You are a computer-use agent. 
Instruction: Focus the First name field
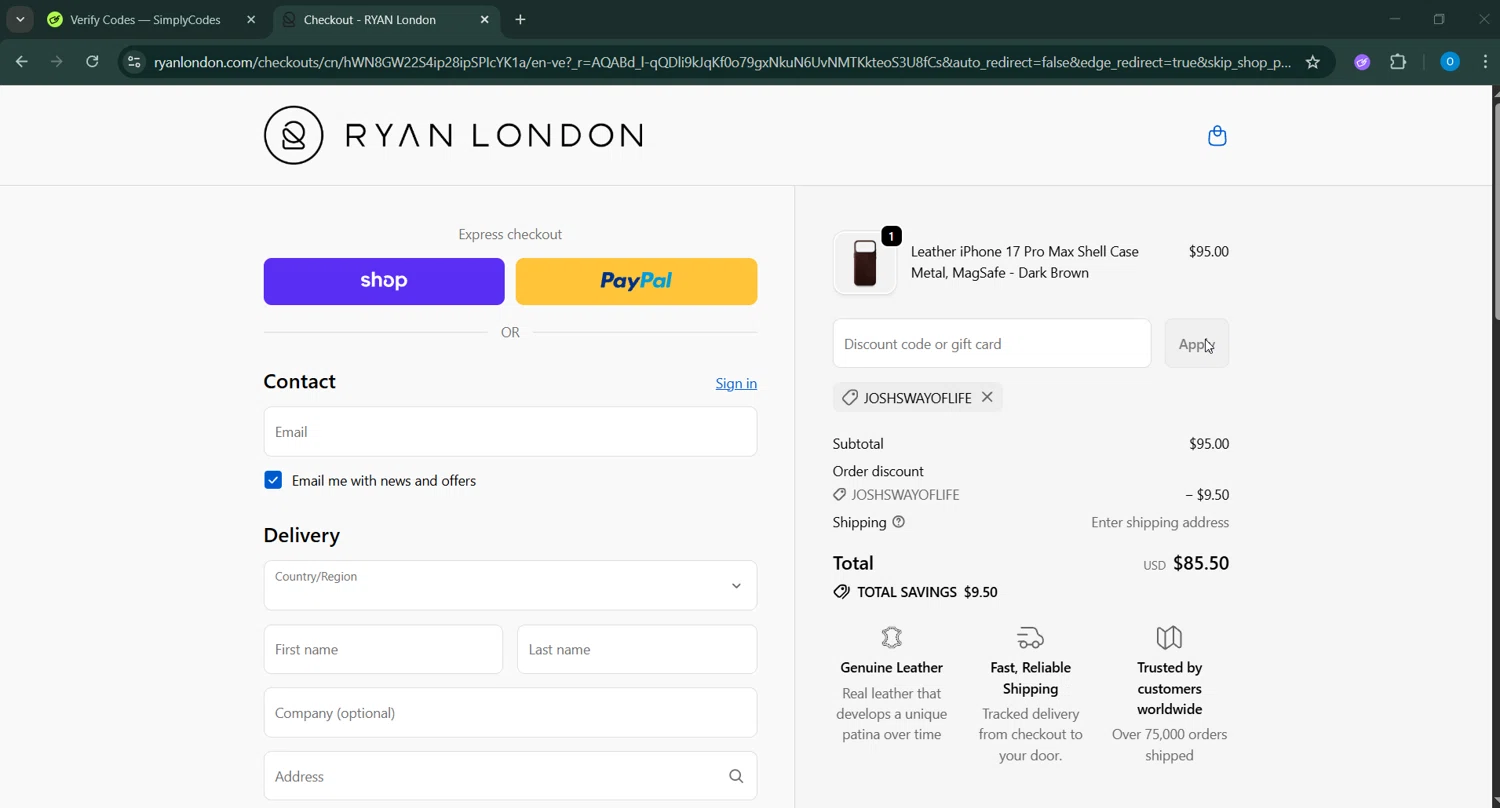pyautogui.click(x=383, y=649)
